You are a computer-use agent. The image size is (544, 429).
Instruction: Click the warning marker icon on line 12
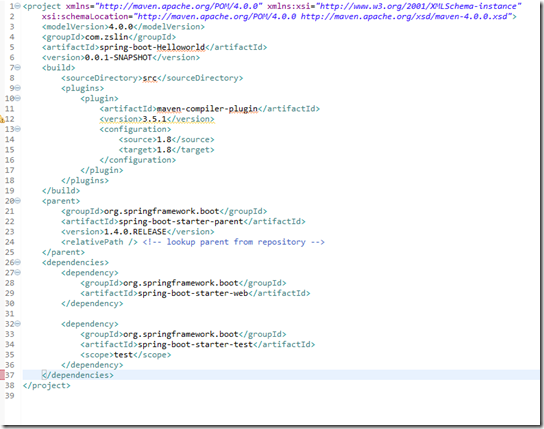click(x=2, y=119)
